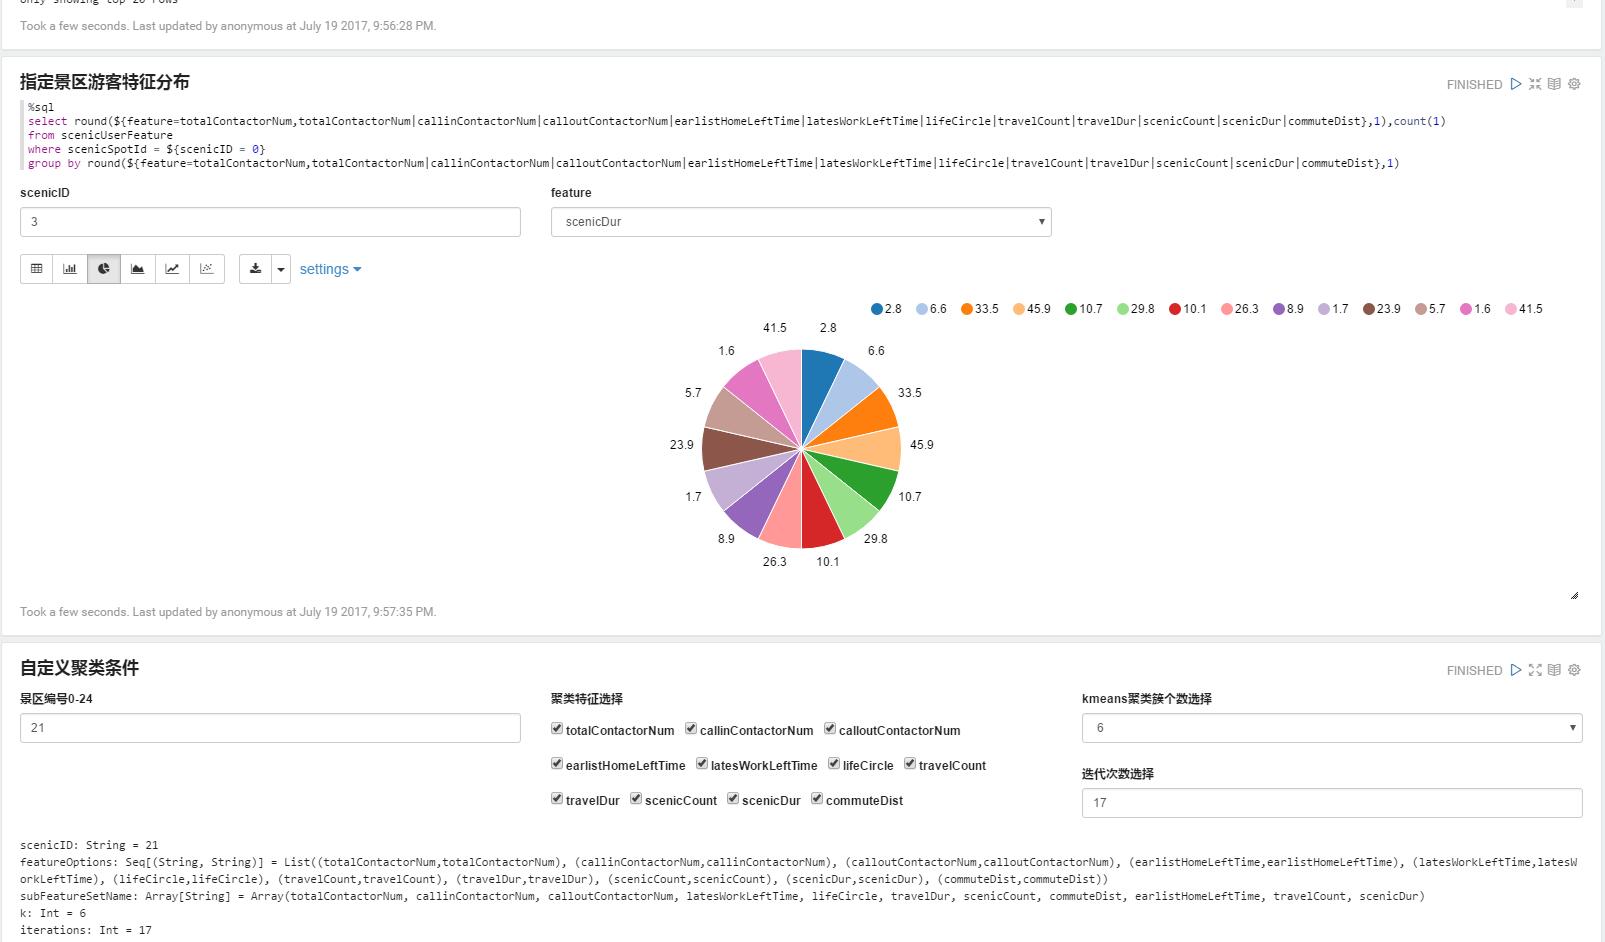
Task: Hide the output of 指定景区游客特征分布 paragraph
Action: 1554,84
